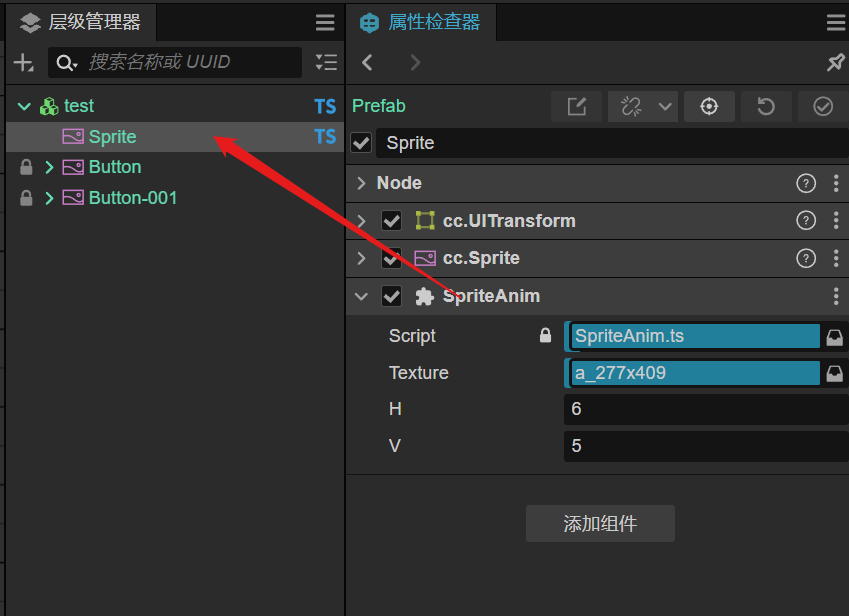Disable the cc.UITransform component checkbox
This screenshot has height=616, width=849.
(391, 221)
